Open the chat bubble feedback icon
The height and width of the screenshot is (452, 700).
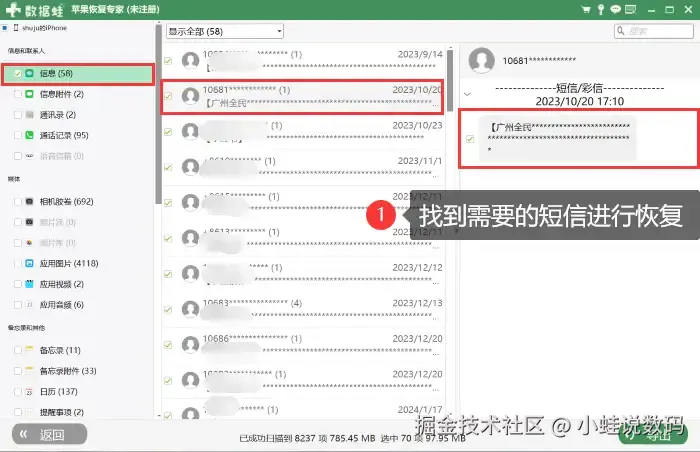coord(616,9)
